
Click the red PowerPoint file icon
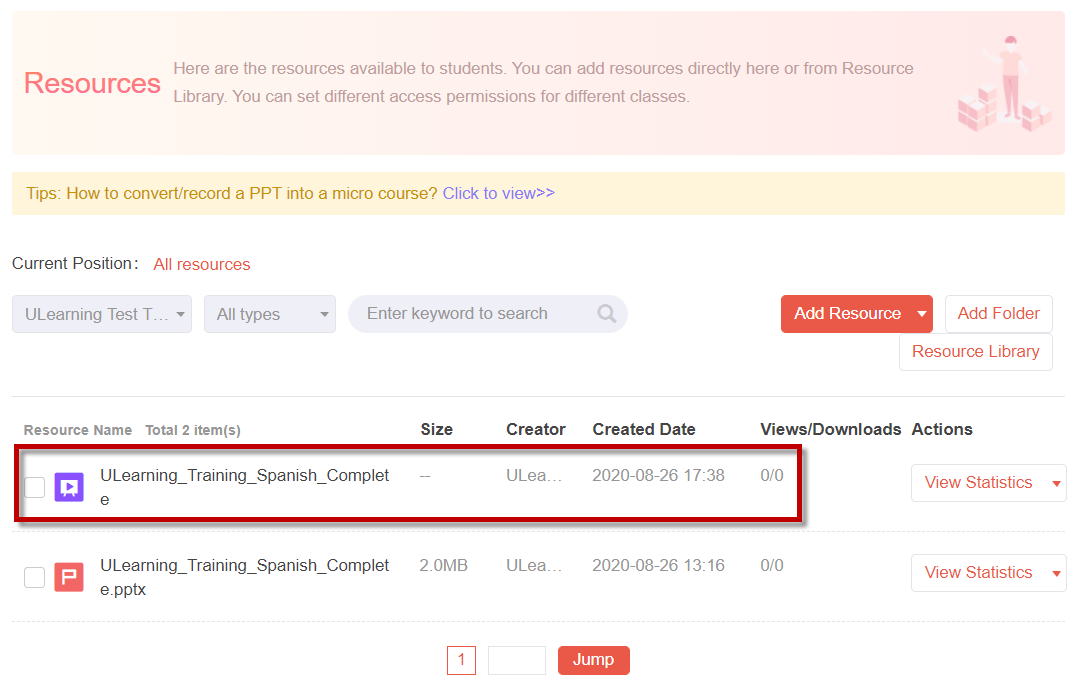pyautogui.click(x=69, y=577)
